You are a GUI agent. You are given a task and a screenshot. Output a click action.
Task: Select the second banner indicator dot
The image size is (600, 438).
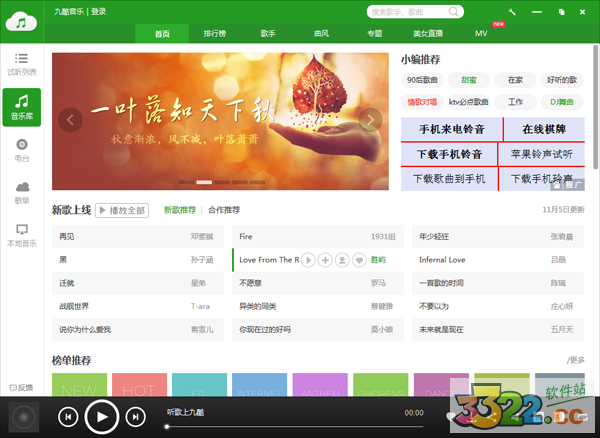(x=204, y=182)
